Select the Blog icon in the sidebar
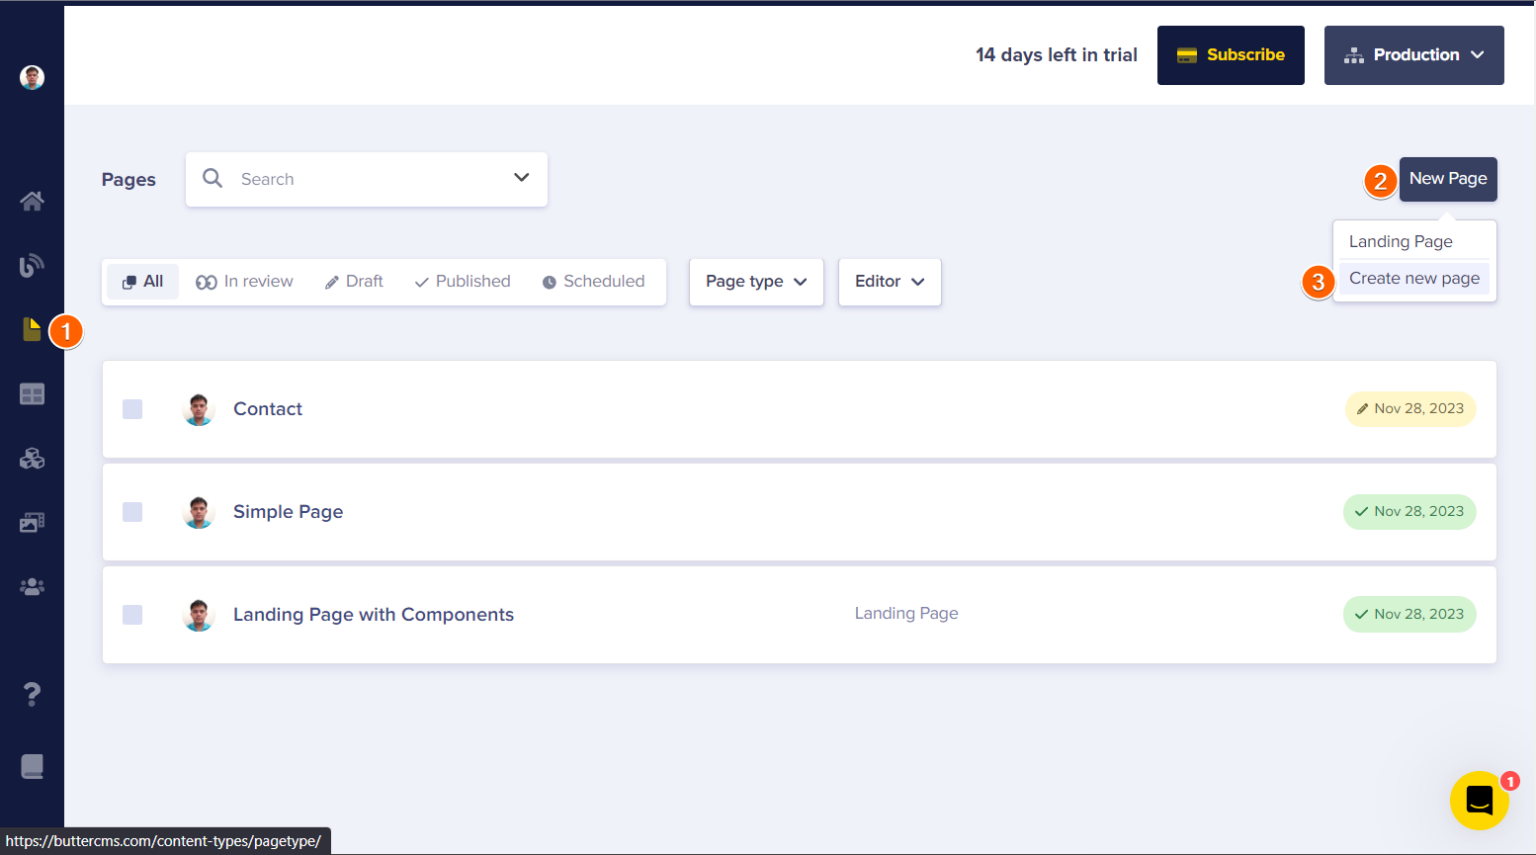Viewport: 1536px width, 855px height. coord(31,265)
